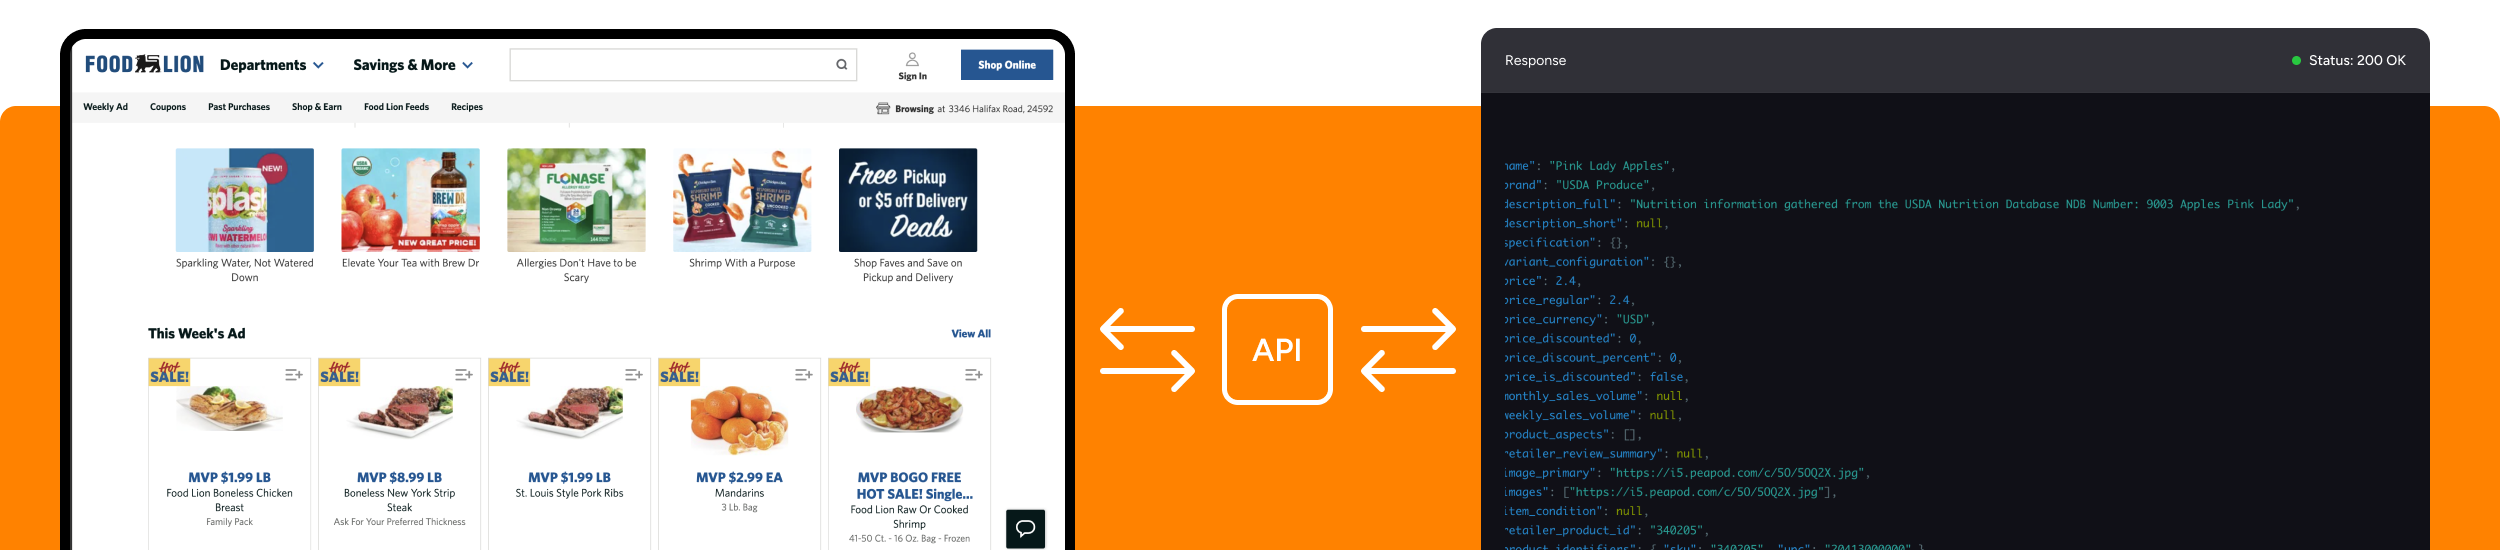Click 'St. Louis Style Pork Ribs' title
2500x550 pixels.
pos(569,493)
